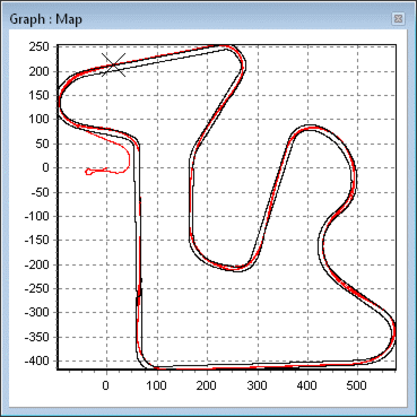Click the Graph : Map title text

click(x=46, y=19)
